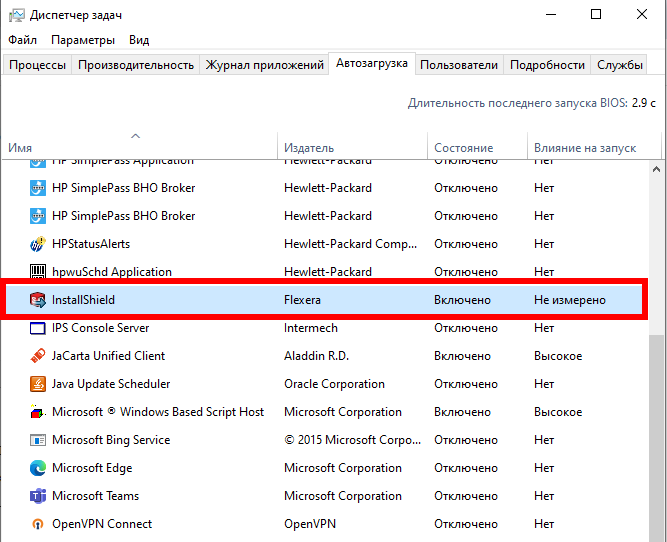Click the Microsoft Edge icon
The image size is (667, 542).
pos(38,468)
